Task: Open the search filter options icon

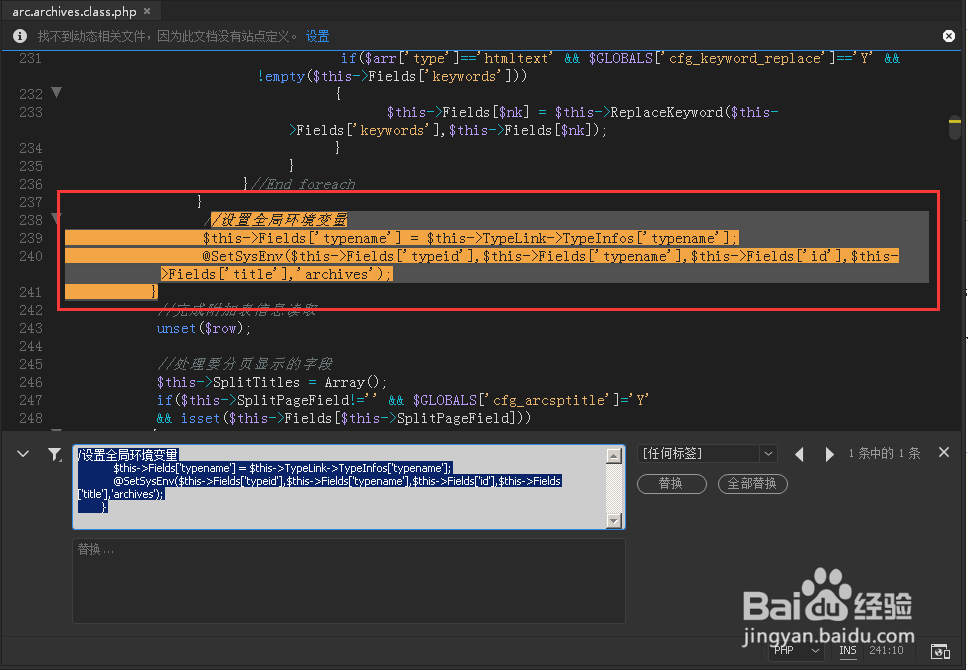Action: click(55, 454)
